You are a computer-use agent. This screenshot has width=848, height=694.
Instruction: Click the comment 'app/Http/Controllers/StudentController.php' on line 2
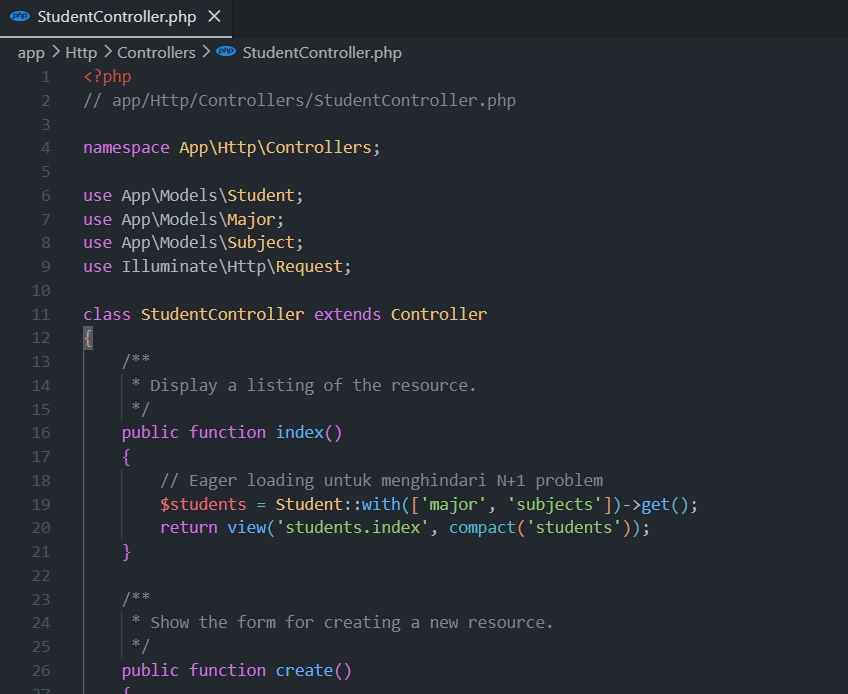coord(314,101)
